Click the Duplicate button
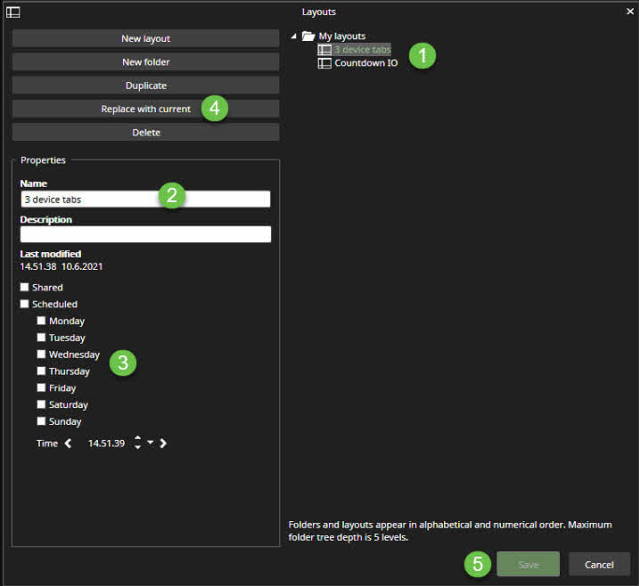Viewport: 639px width, 586px height. click(x=145, y=85)
